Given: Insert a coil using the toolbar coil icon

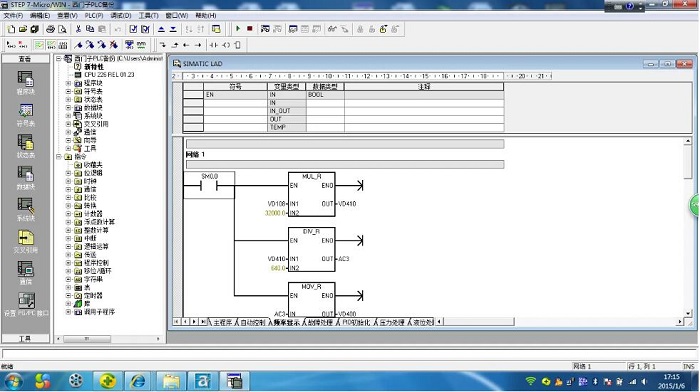Looking at the screenshot, I should pyautogui.click(x=226, y=45).
